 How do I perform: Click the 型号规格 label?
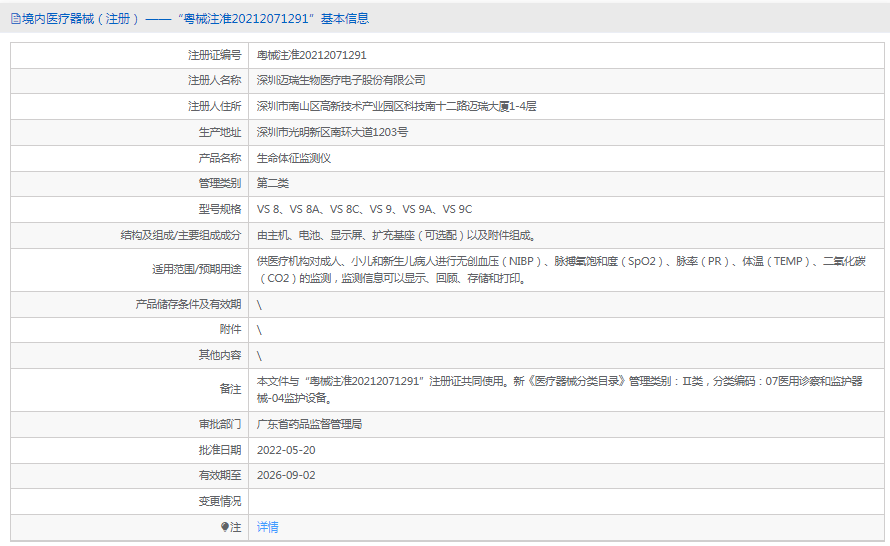(x=220, y=209)
